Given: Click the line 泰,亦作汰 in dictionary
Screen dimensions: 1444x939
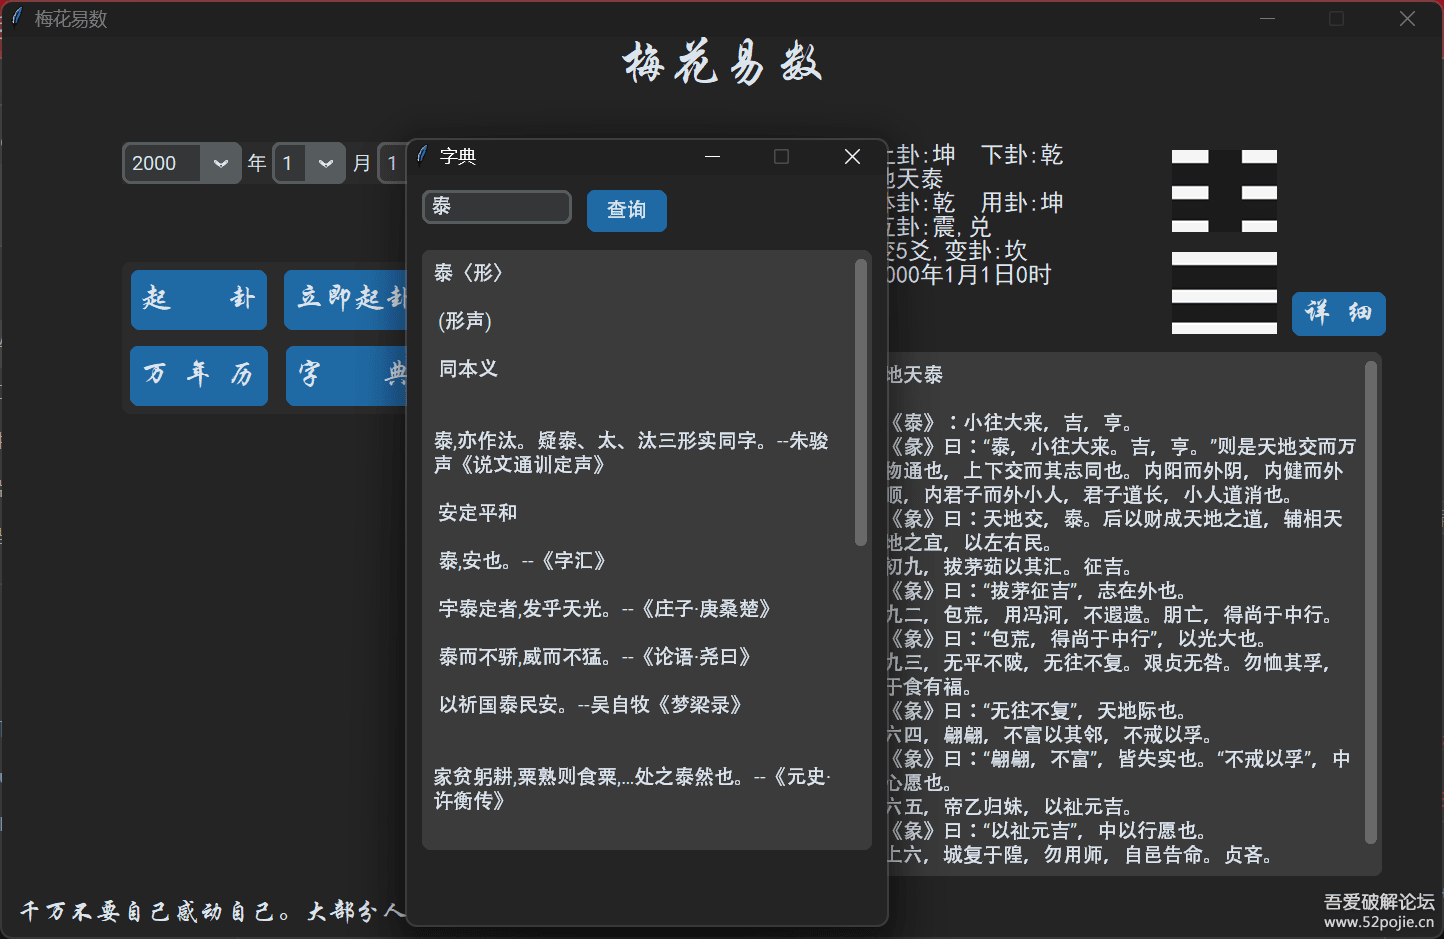Looking at the screenshot, I should [631, 453].
